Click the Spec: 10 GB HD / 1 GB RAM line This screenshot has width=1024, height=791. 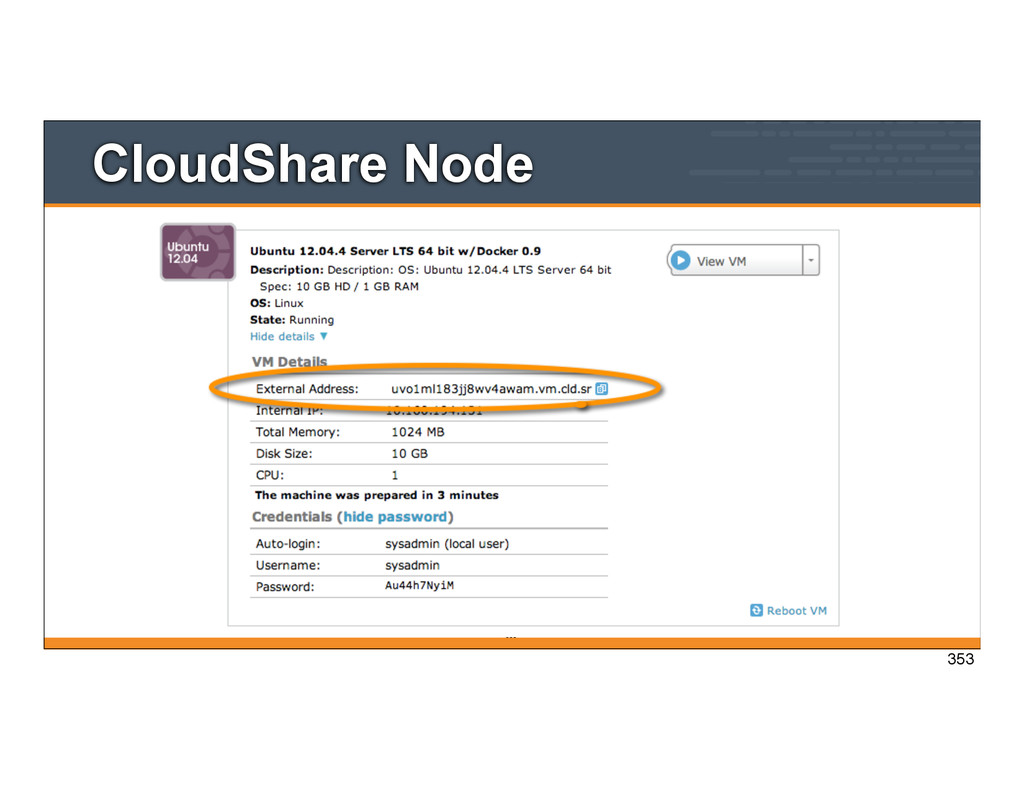point(339,286)
